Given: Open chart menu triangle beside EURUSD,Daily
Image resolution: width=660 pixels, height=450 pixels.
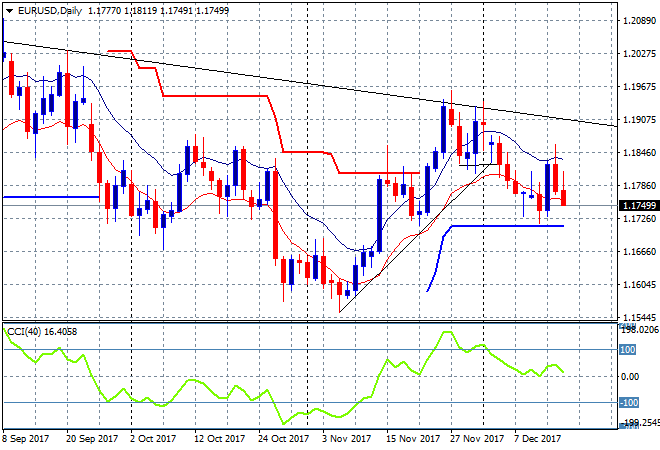Looking at the screenshot, I should [x=9, y=11].
